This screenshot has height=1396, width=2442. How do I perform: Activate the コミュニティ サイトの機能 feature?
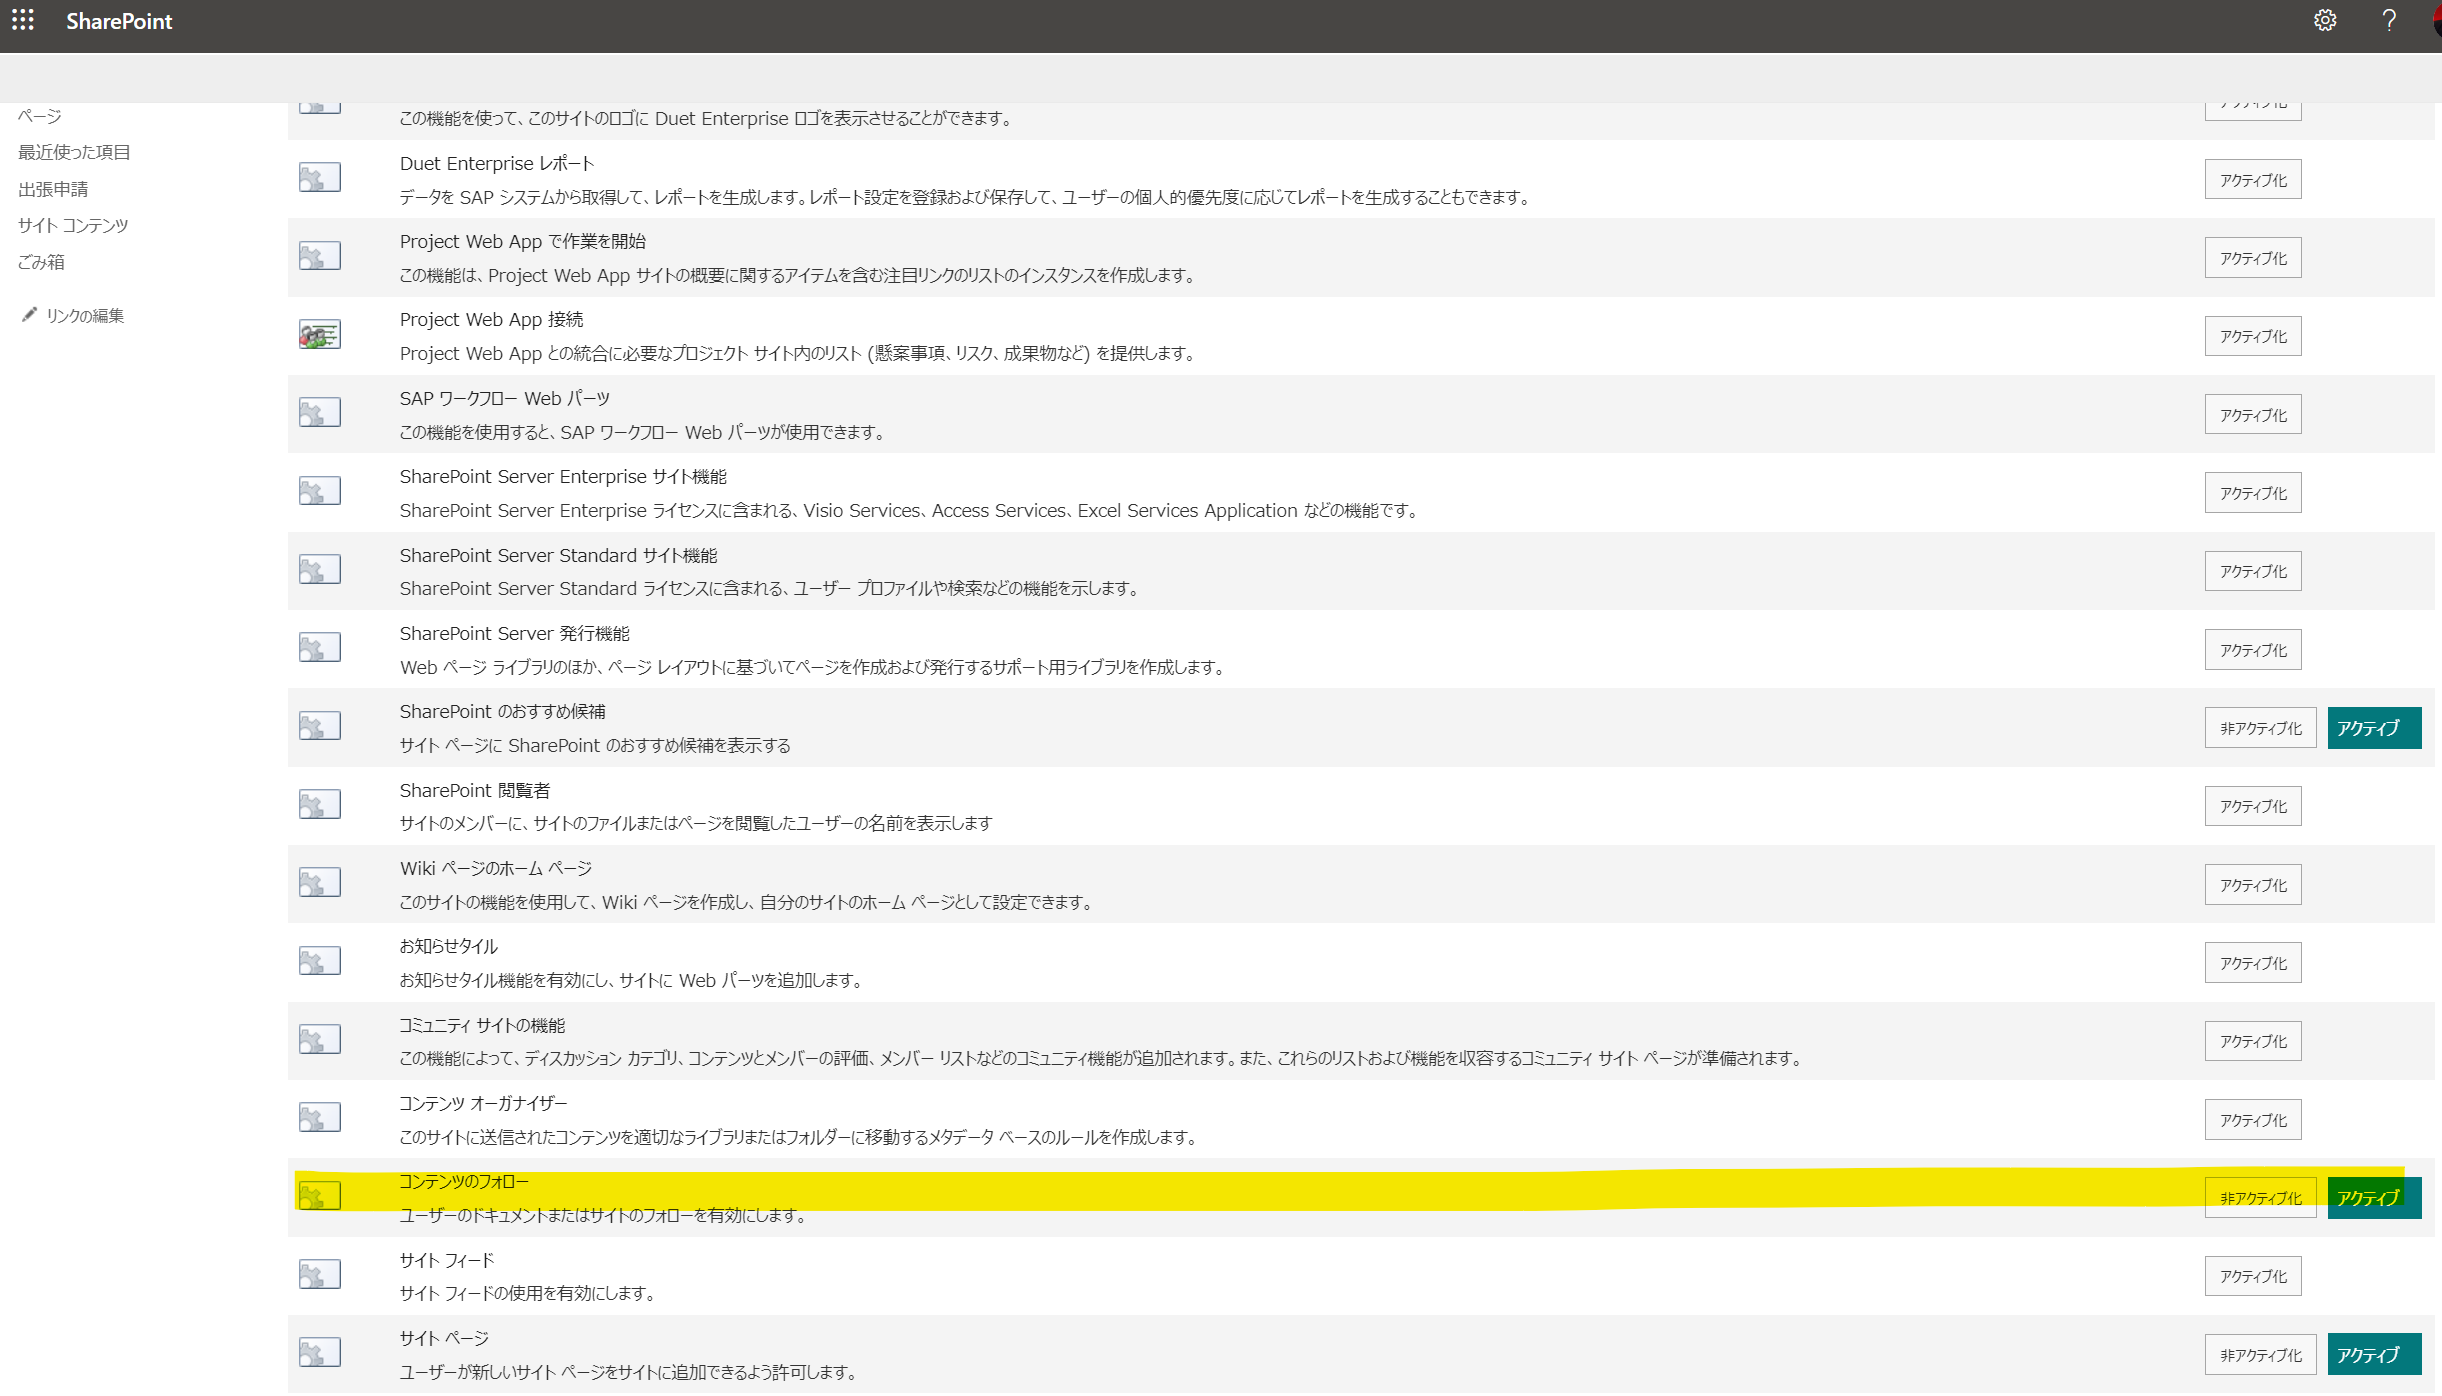click(2252, 1041)
